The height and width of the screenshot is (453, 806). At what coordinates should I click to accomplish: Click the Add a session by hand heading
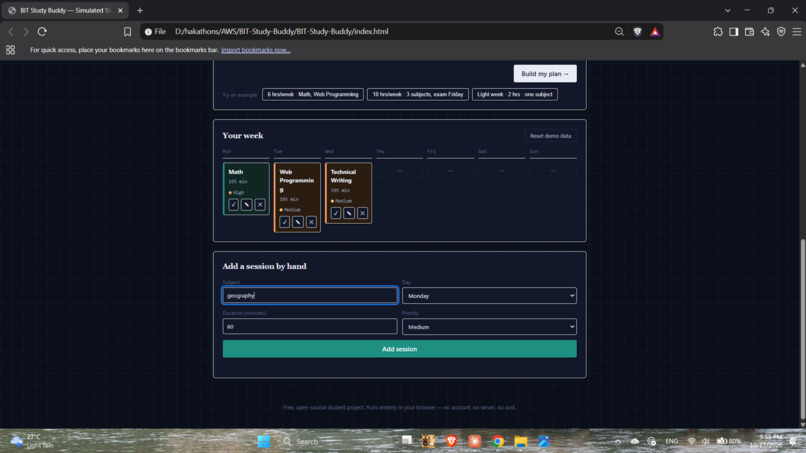click(264, 266)
